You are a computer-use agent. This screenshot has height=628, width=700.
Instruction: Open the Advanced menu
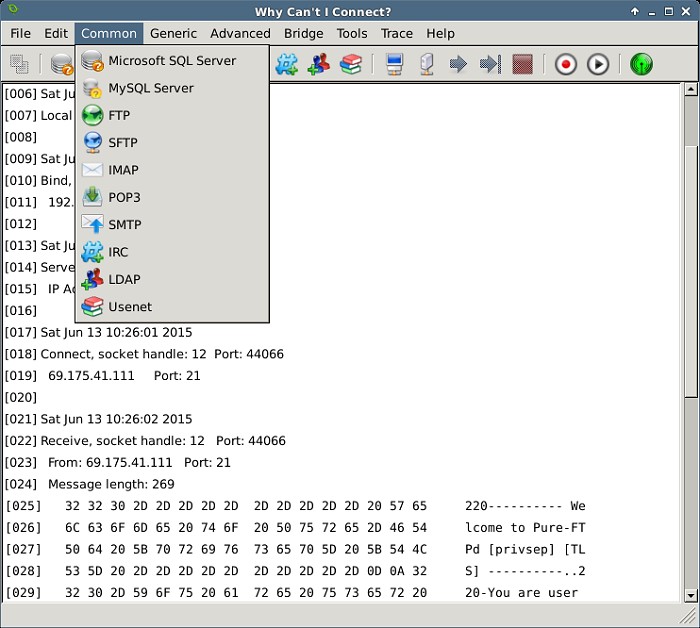click(240, 33)
